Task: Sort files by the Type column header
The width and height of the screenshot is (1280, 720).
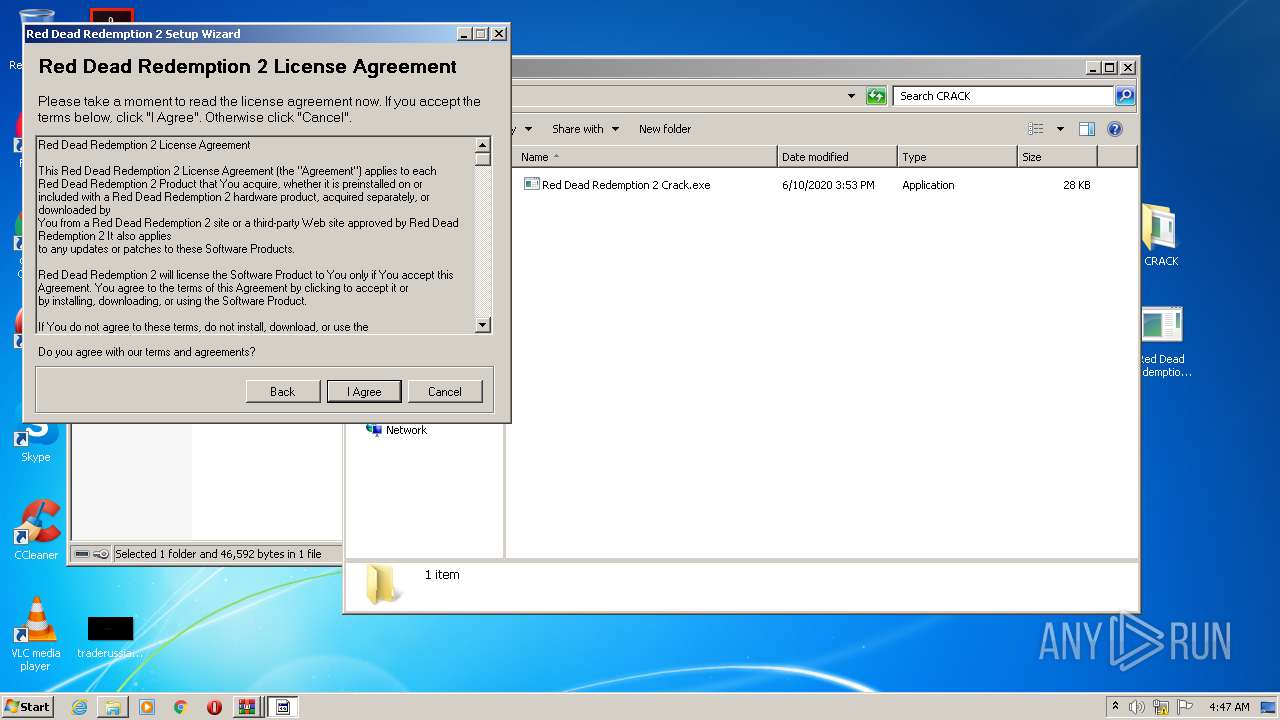Action: (957, 157)
